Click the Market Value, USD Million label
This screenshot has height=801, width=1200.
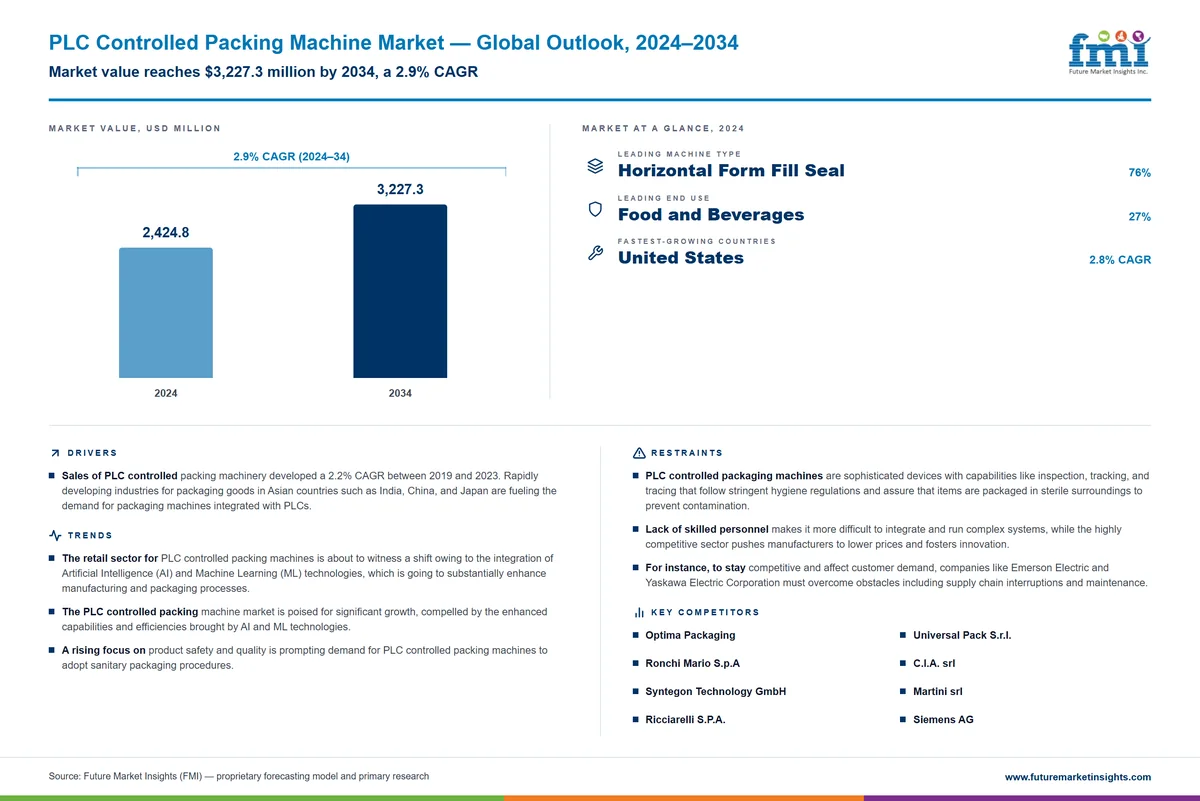point(134,128)
